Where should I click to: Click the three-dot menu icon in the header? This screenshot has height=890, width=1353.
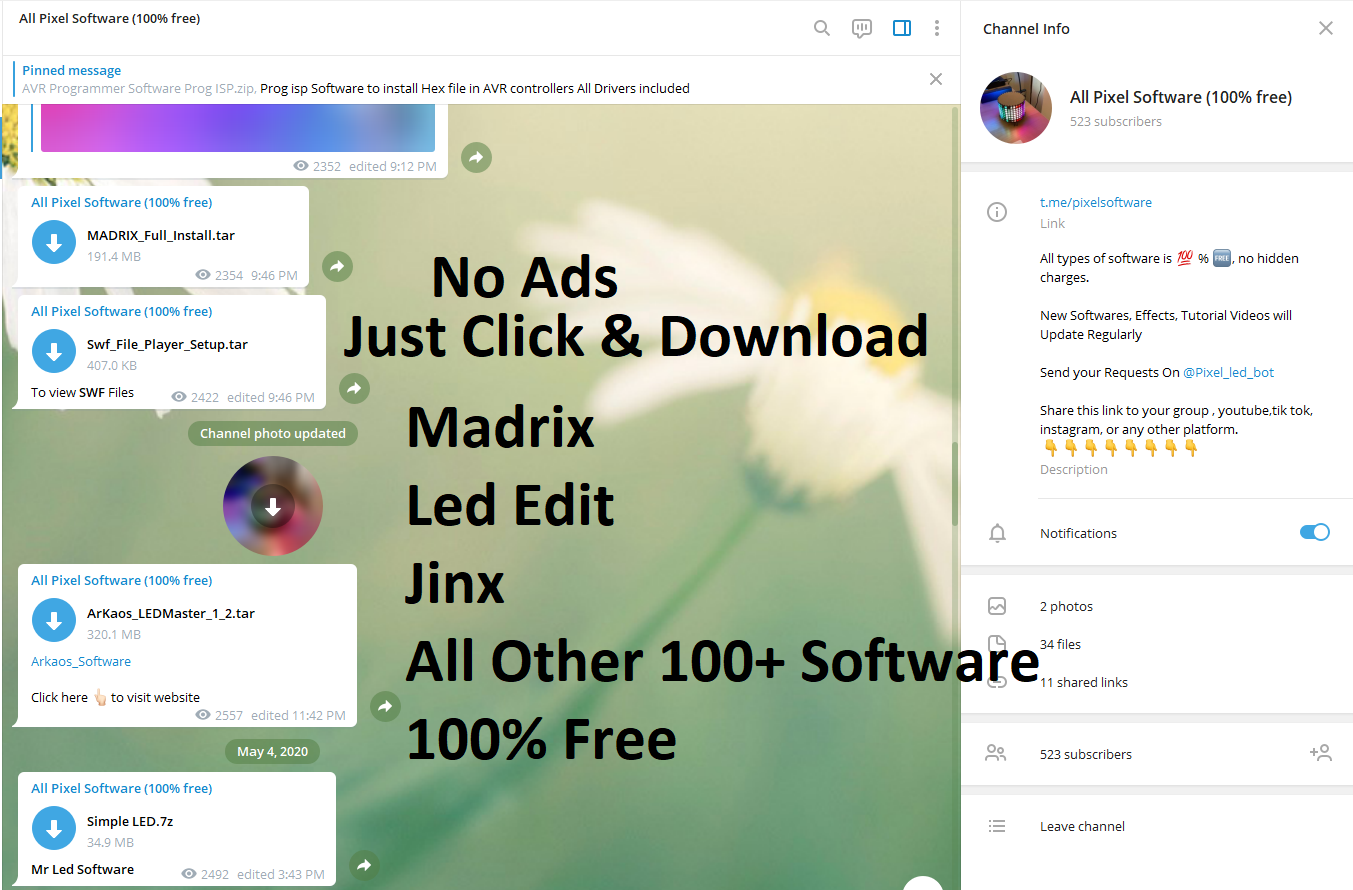point(937,28)
